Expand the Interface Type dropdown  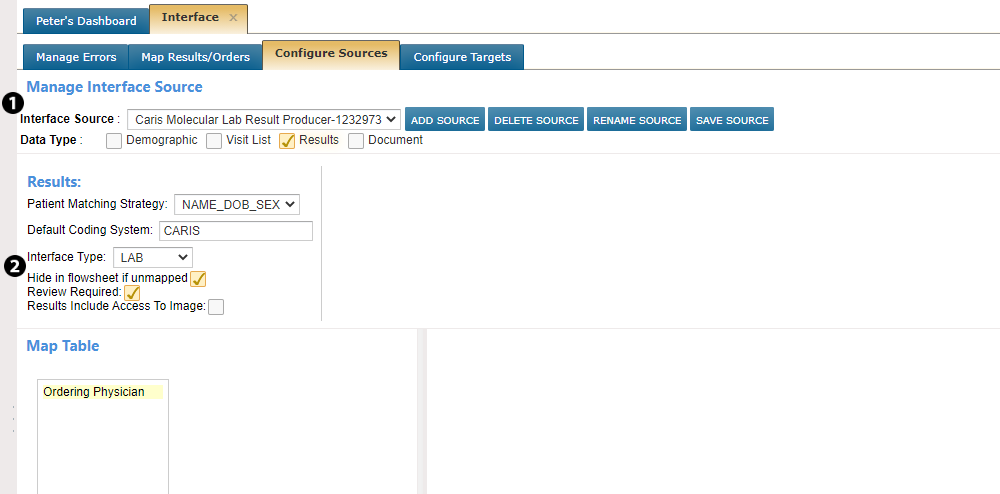[x=152, y=257]
